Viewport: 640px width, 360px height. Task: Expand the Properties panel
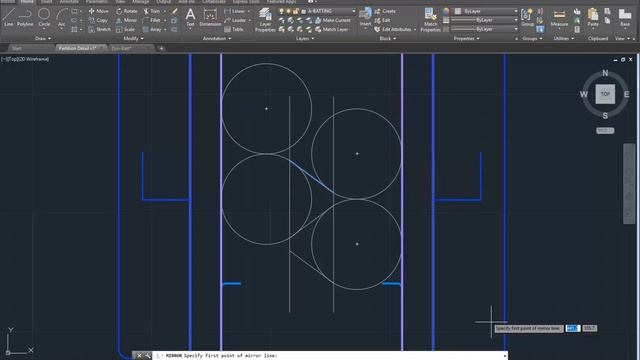467,38
